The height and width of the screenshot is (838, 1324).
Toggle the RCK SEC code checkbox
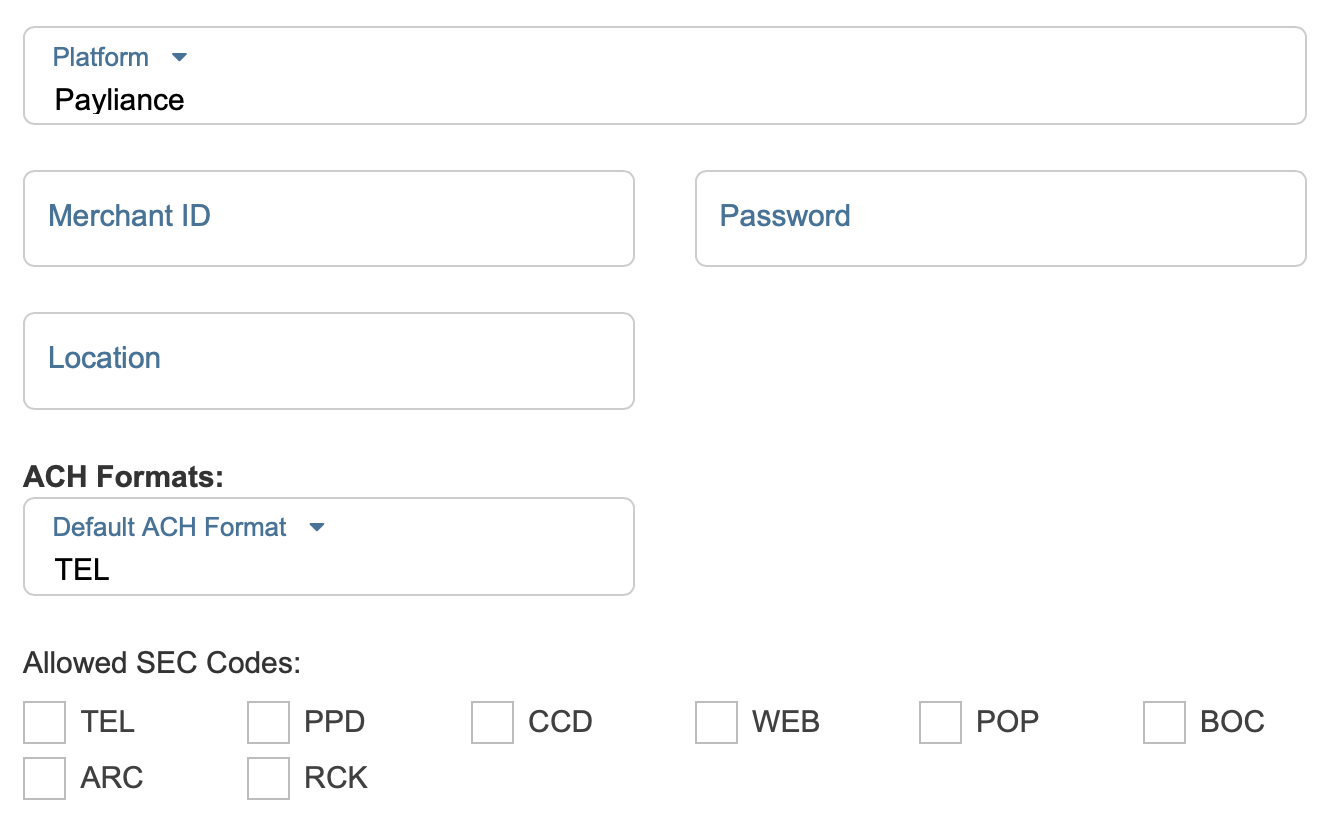click(268, 778)
